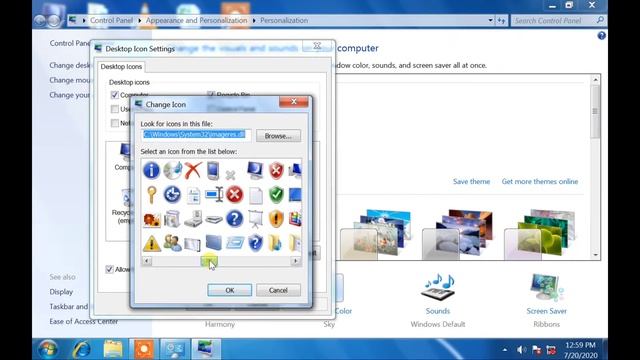This screenshot has height=360, width=640.
Task: Open Ease of Access Center link
Action: click(x=84, y=322)
